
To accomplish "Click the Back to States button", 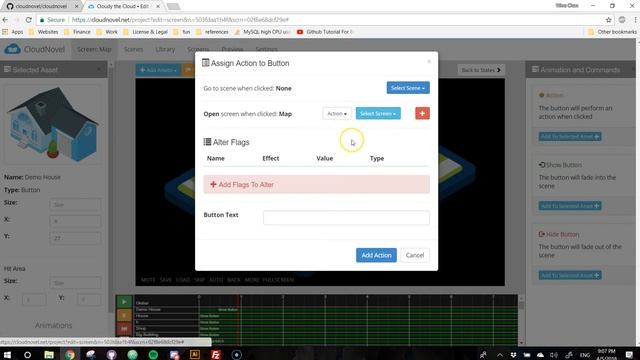I will click(x=480, y=70).
